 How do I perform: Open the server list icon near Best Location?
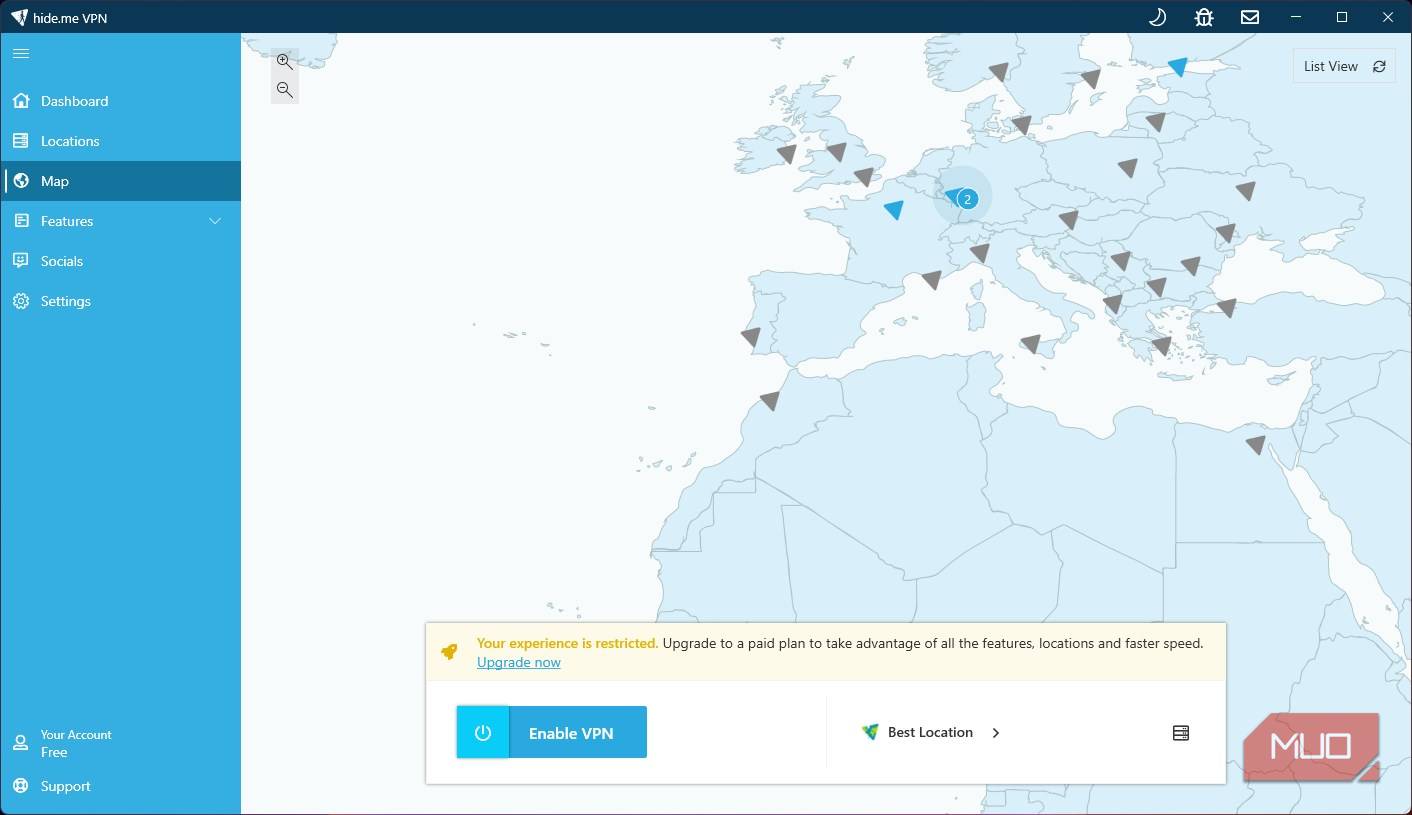1180,732
